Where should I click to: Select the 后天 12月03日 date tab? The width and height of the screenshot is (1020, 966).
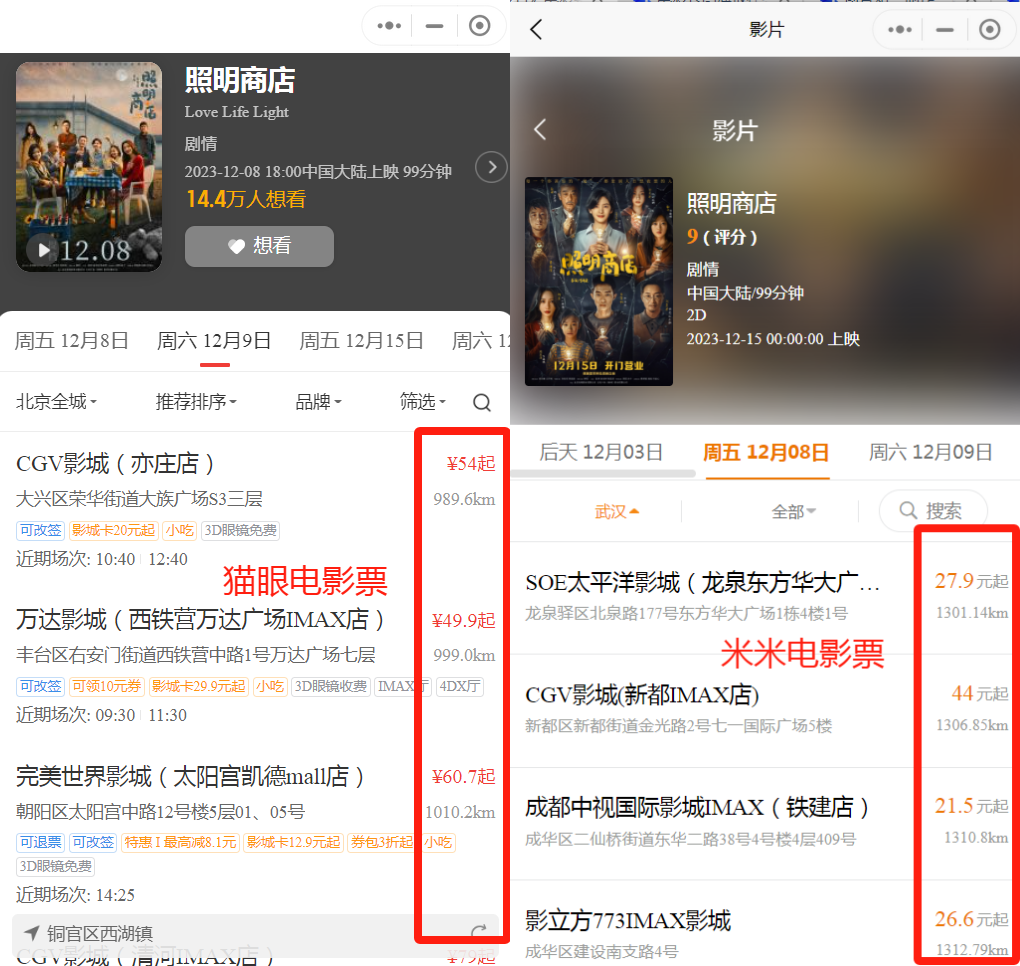pyautogui.click(x=601, y=452)
